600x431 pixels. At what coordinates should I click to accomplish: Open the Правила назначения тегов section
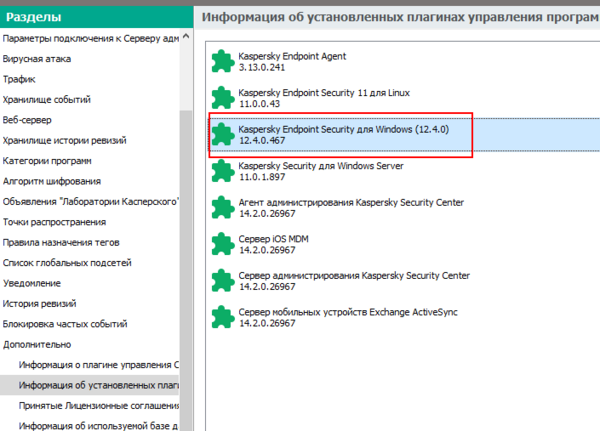pos(61,242)
